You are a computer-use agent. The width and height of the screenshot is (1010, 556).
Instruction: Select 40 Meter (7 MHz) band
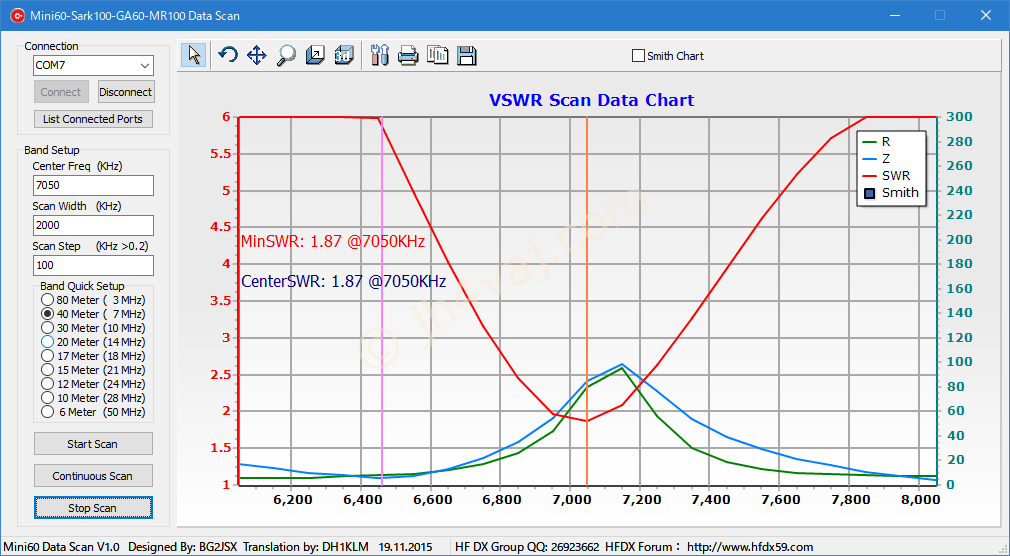pyautogui.click(x=47, y=314)
